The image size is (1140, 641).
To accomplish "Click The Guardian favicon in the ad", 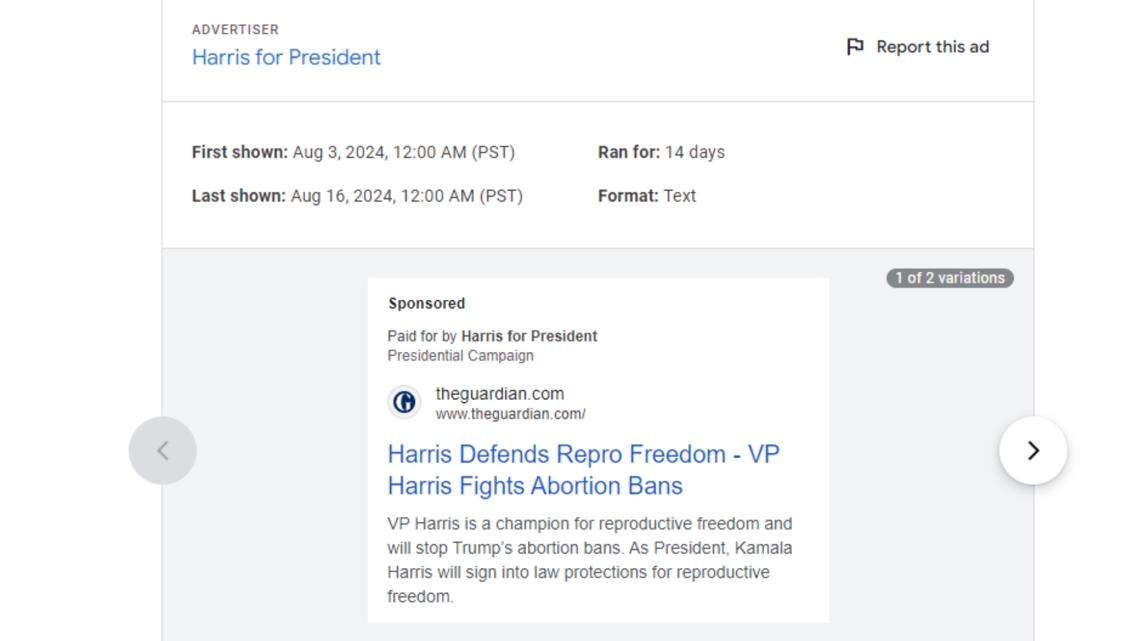I will click(404, 402).
